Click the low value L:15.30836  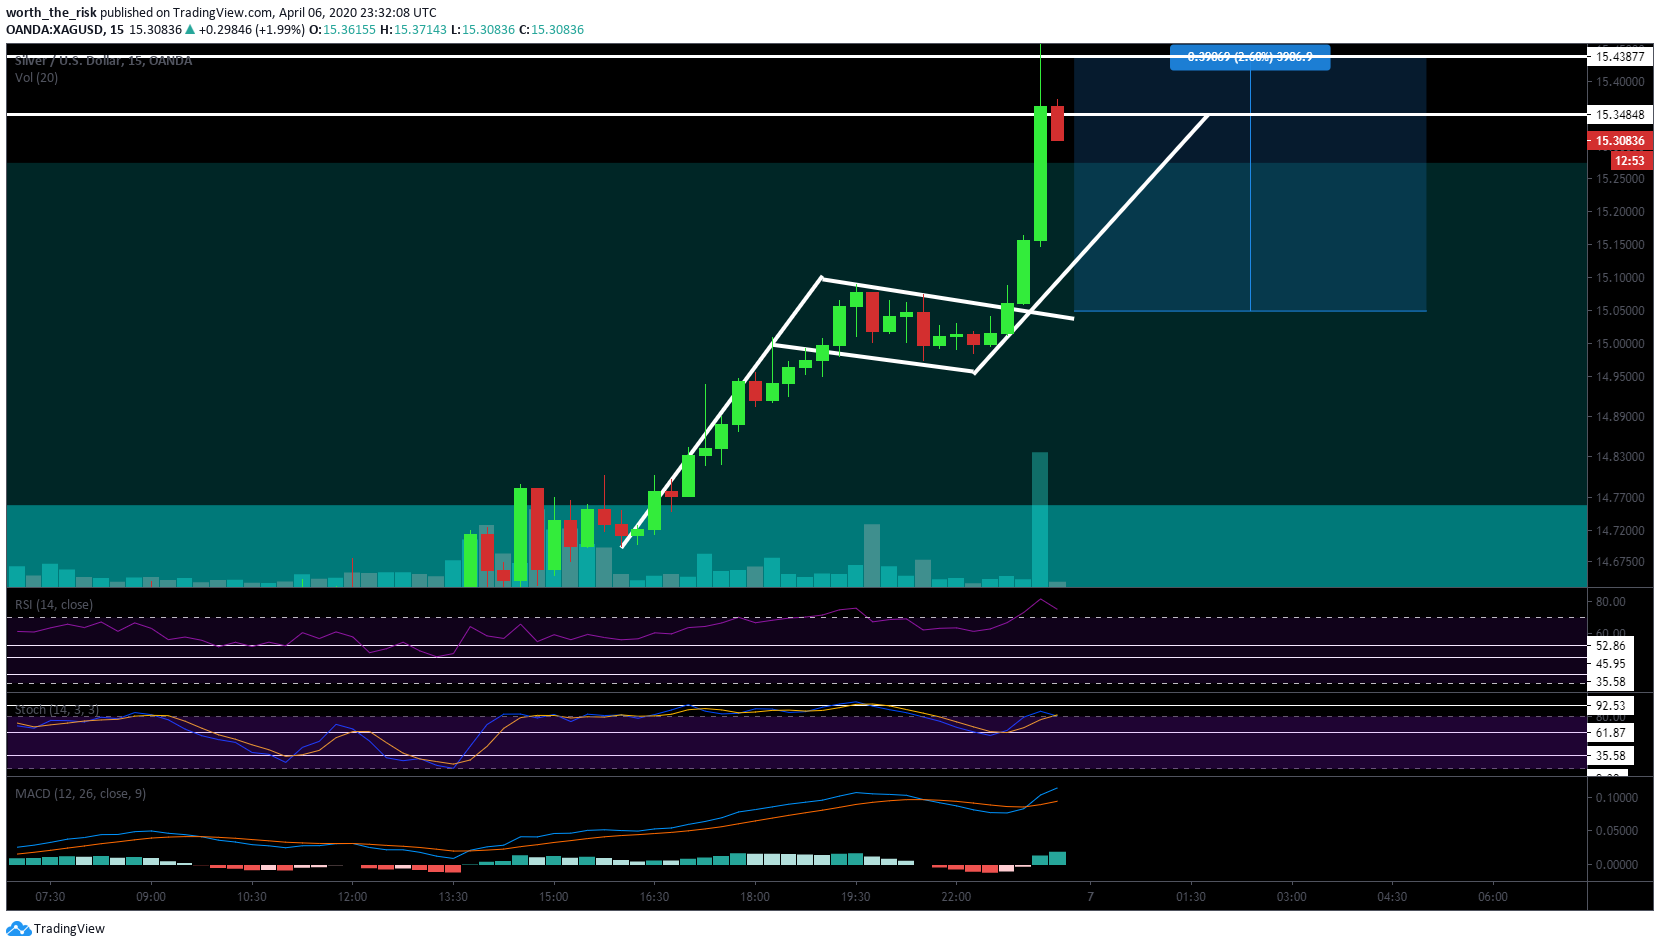coord(482,30)
